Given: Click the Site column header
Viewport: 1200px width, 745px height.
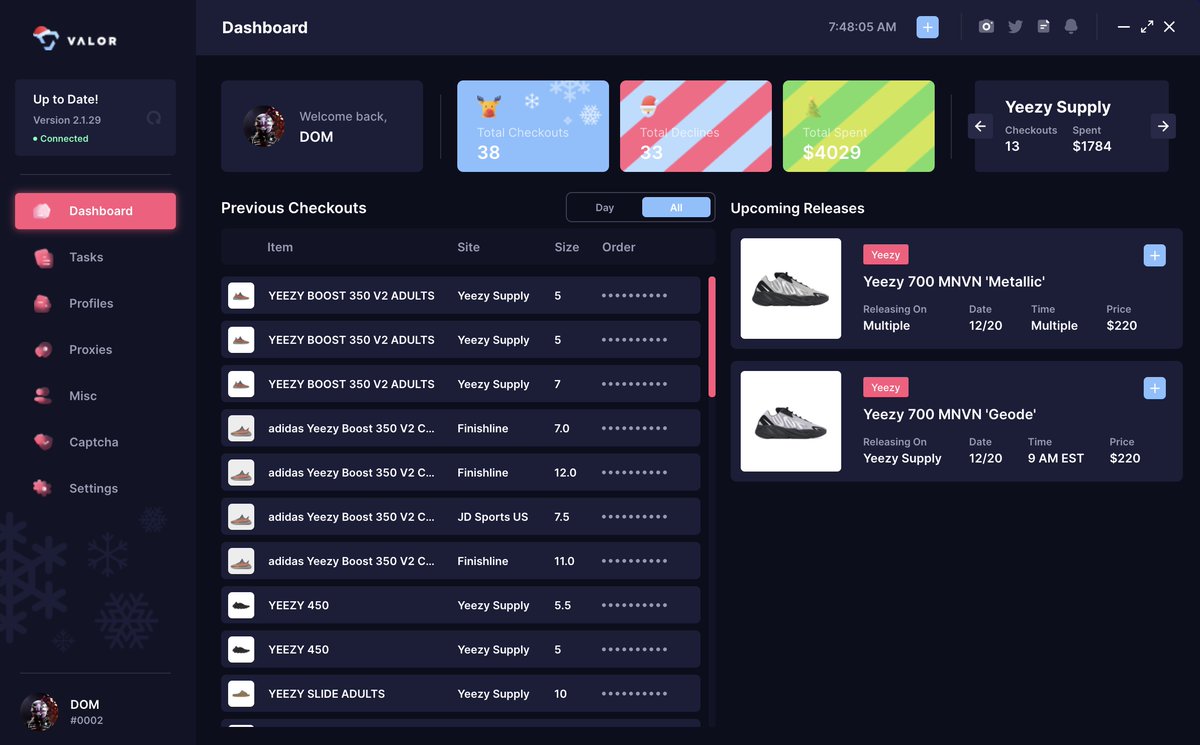Looking at the screenshot, I should pos(469,247).
